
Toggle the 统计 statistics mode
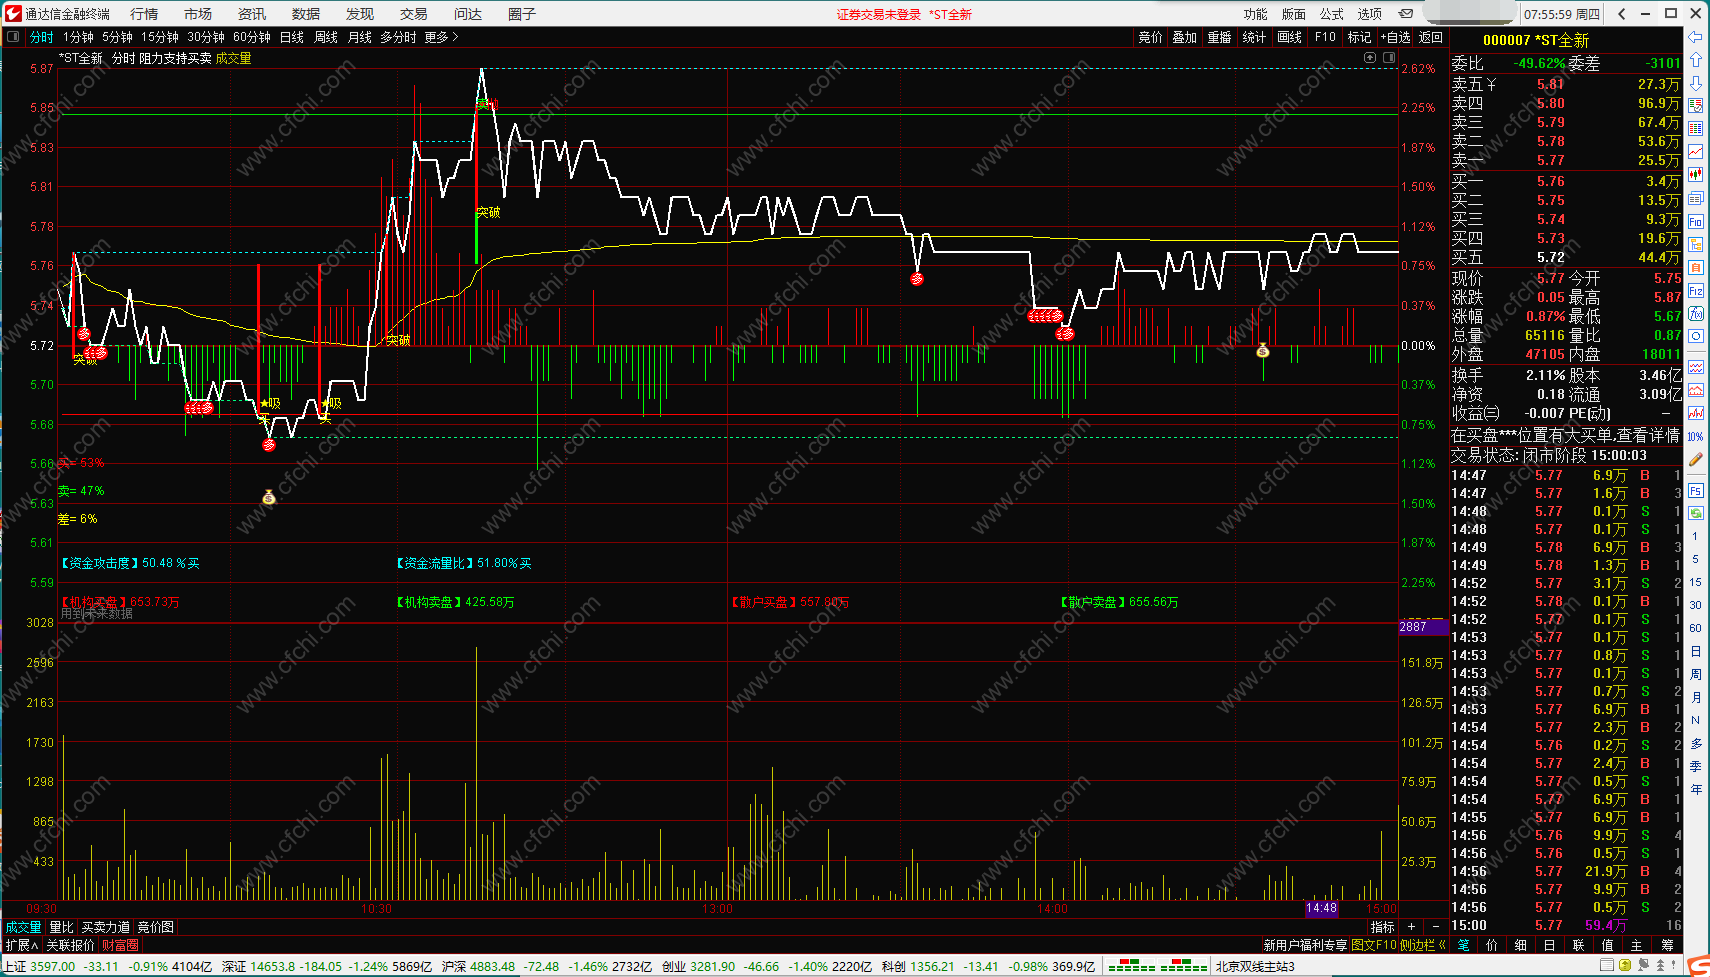click(1254, 37)
